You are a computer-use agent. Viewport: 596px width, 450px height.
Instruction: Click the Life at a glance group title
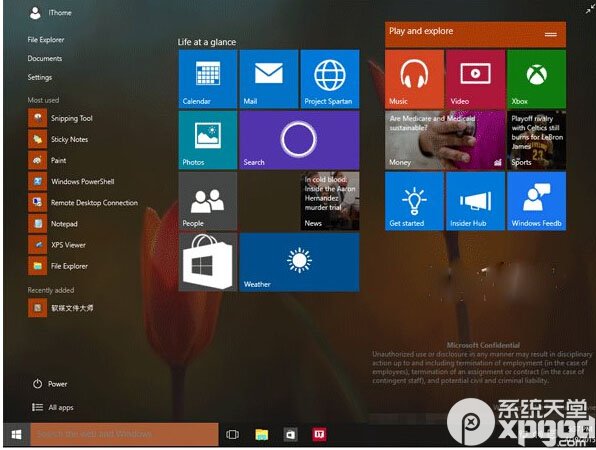coord(206,42)
